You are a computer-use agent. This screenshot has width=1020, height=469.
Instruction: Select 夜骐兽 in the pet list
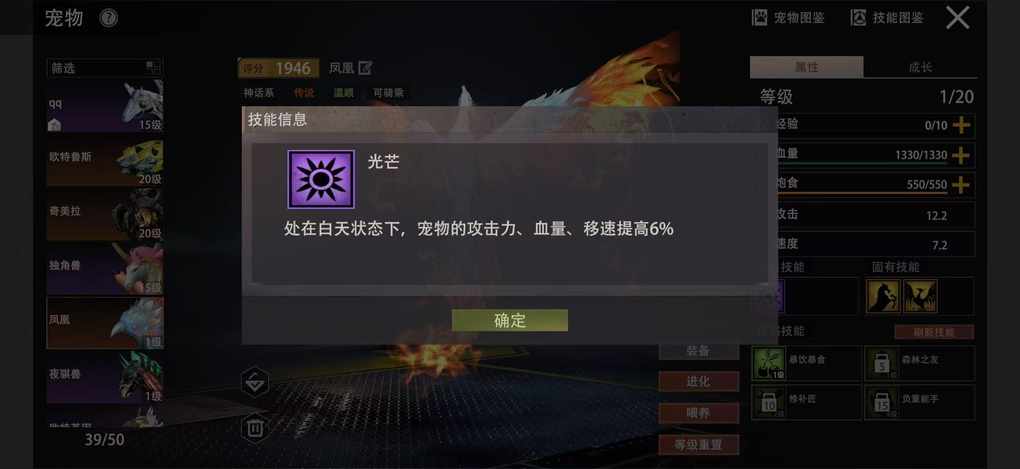point(105,376)
